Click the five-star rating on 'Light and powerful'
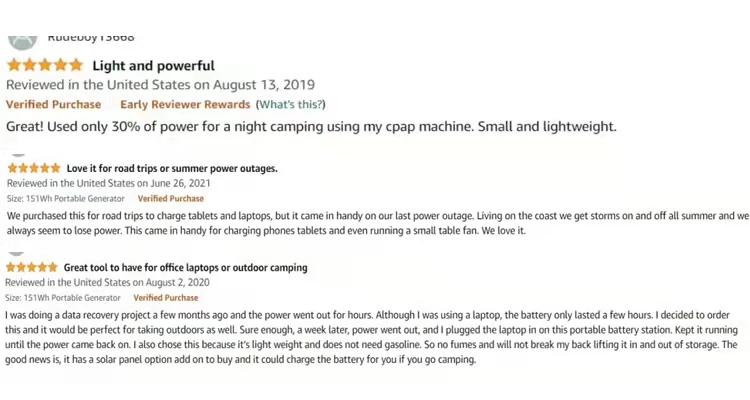The width and height of the screenshot is (750, 400). tap(45, 65)
